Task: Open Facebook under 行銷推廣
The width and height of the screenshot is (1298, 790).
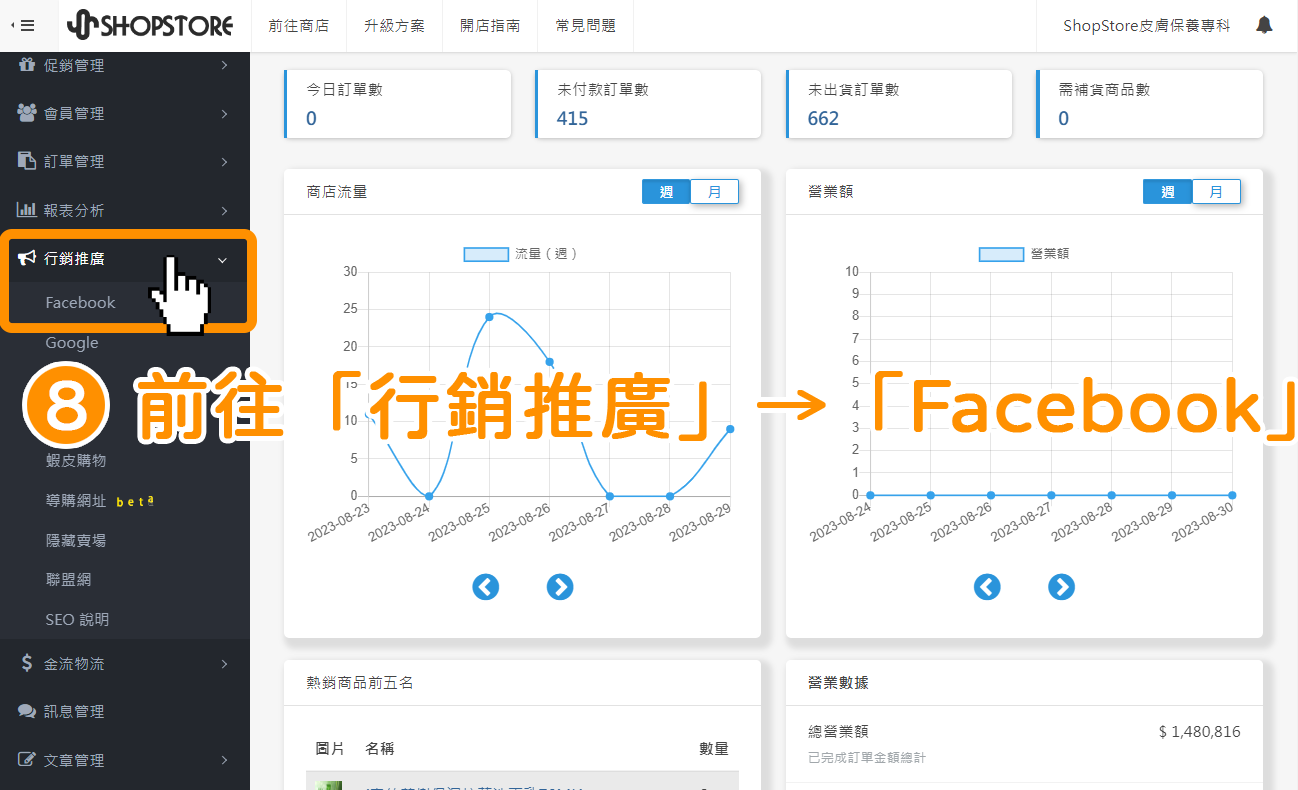Action: [80, 302]
